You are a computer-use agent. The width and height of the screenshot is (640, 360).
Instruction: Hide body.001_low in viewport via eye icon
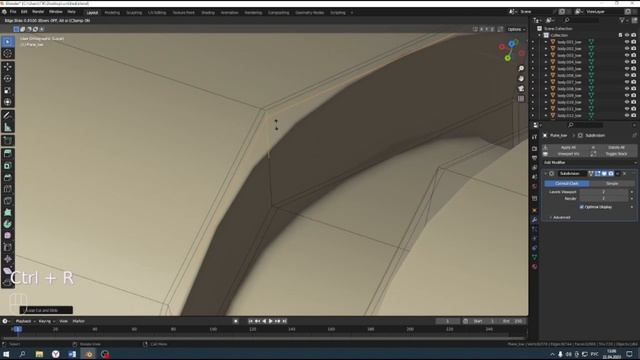[x=627, y=42]
